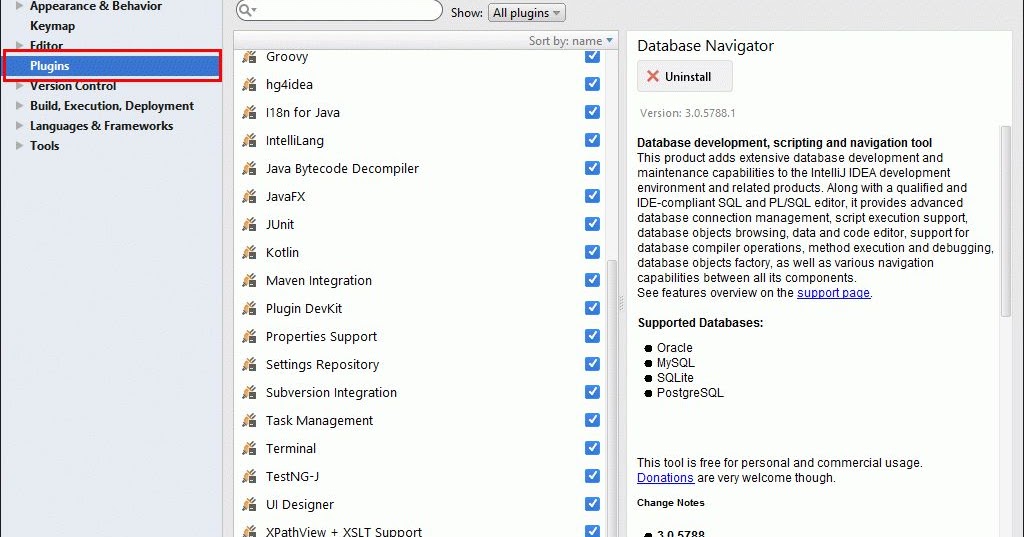Open Languages & Frameworks settings

101,125
